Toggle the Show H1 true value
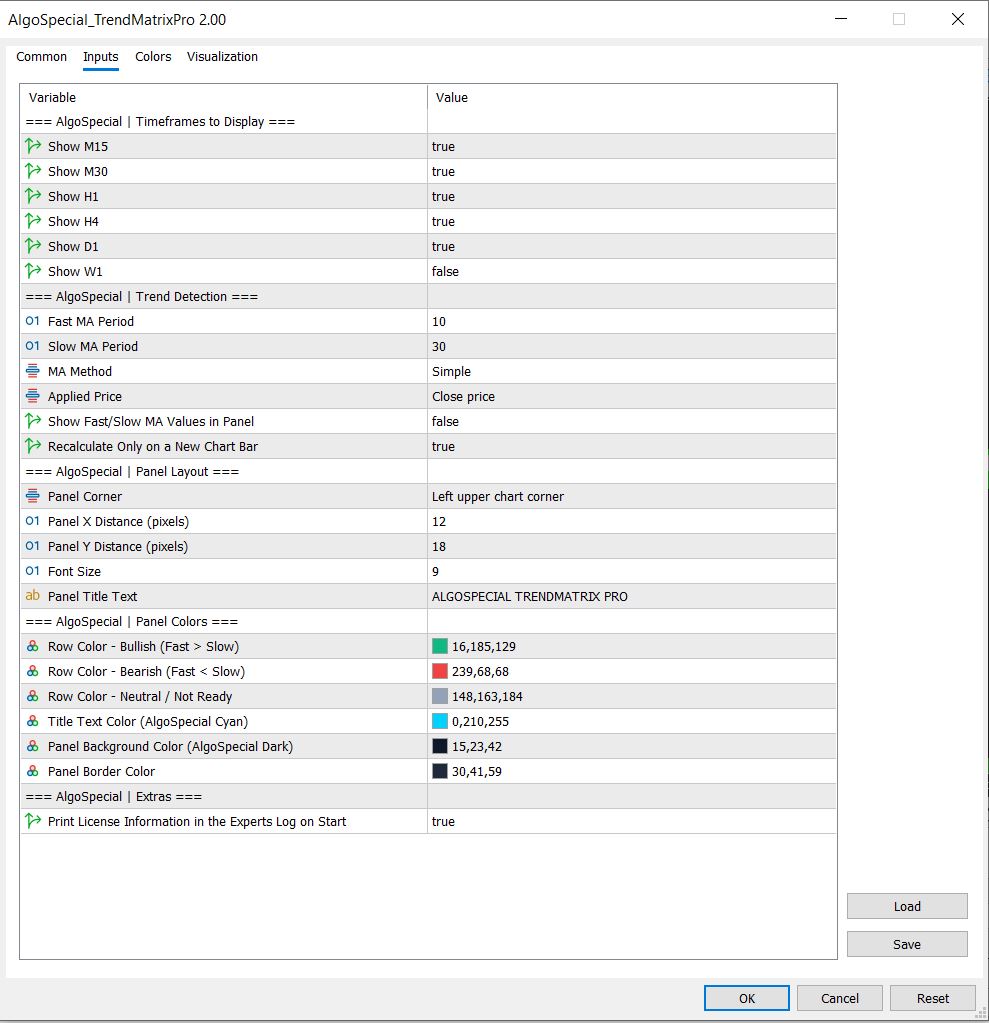This screenshot has height=1023, width=989. click(631, 196)
